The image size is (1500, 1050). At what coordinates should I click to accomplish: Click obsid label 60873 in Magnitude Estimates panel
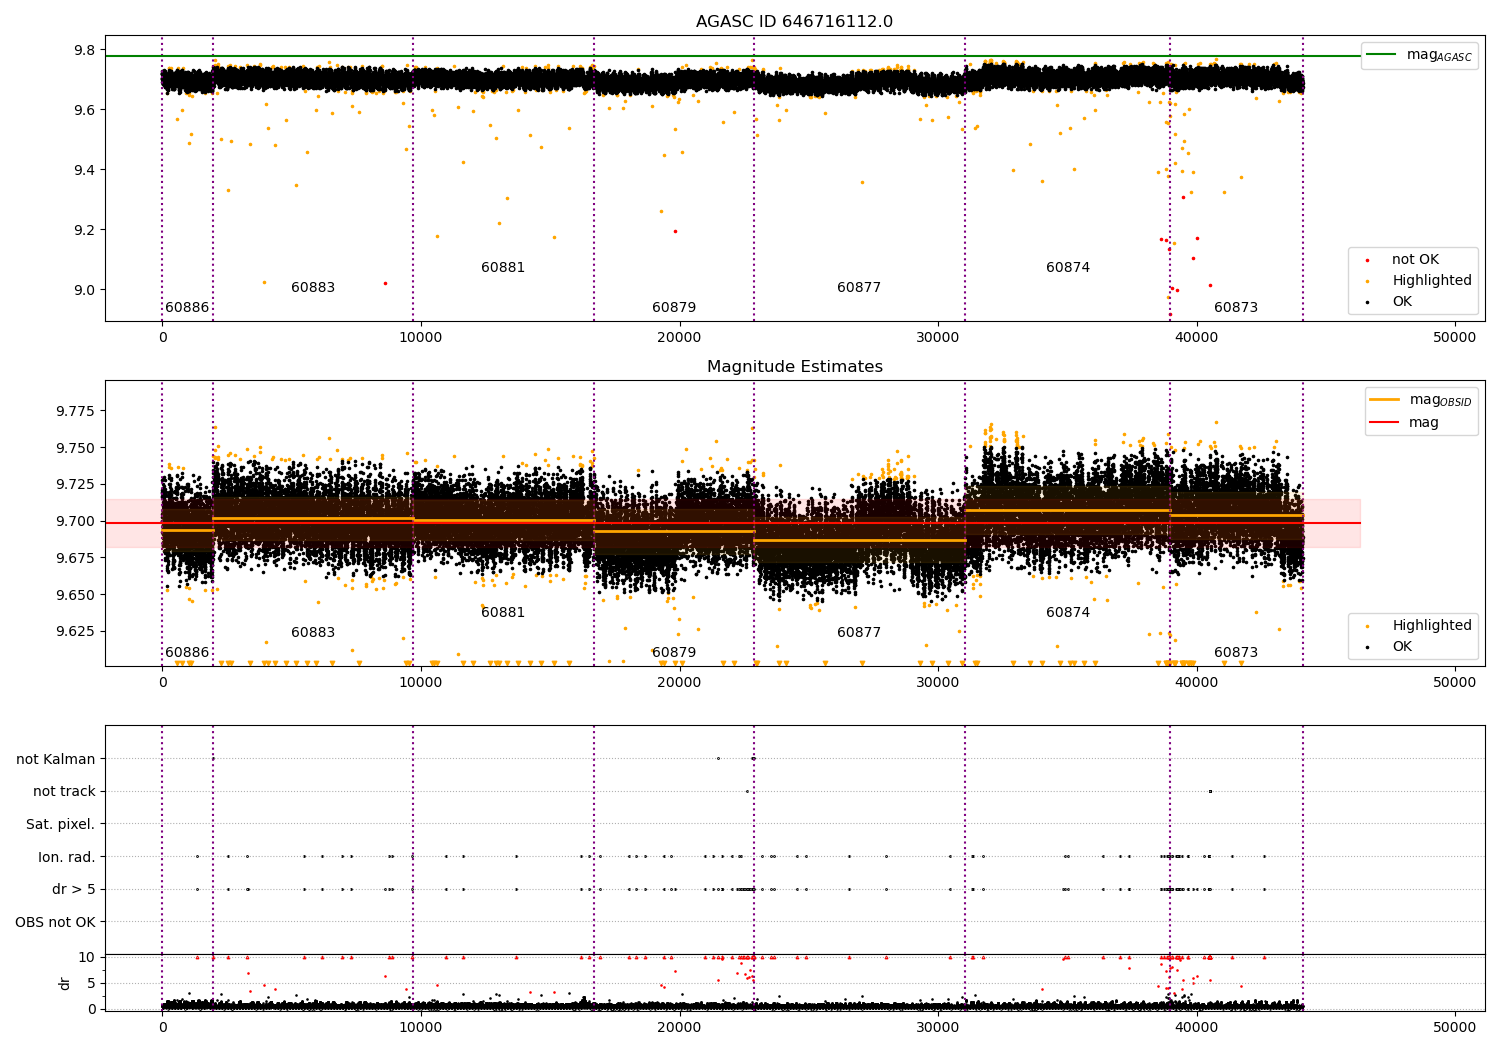click(x=1236, y=653)
